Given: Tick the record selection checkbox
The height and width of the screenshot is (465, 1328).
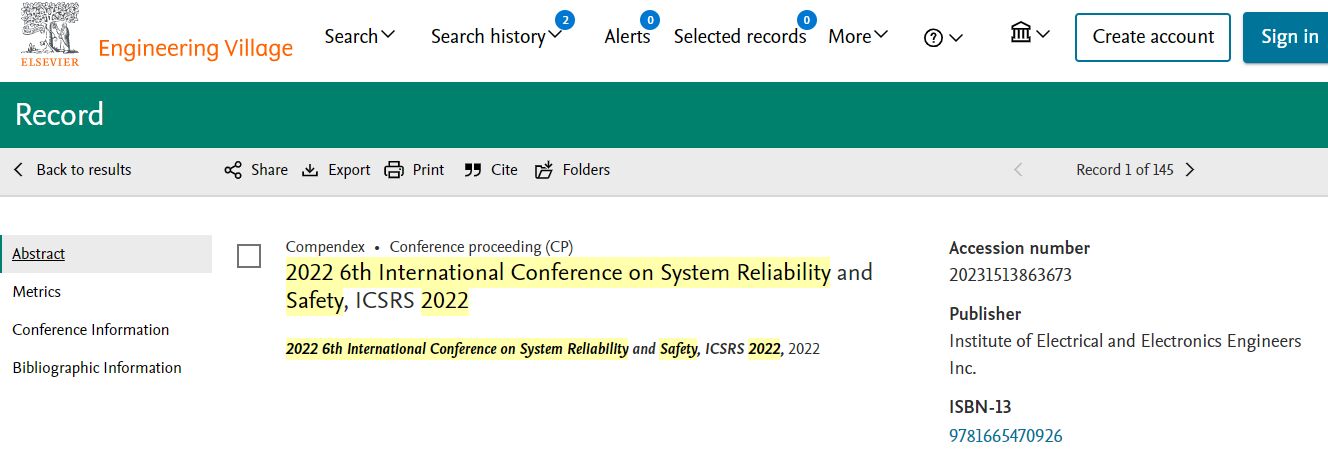Looking at the screenshot, I should coord(249,256).
